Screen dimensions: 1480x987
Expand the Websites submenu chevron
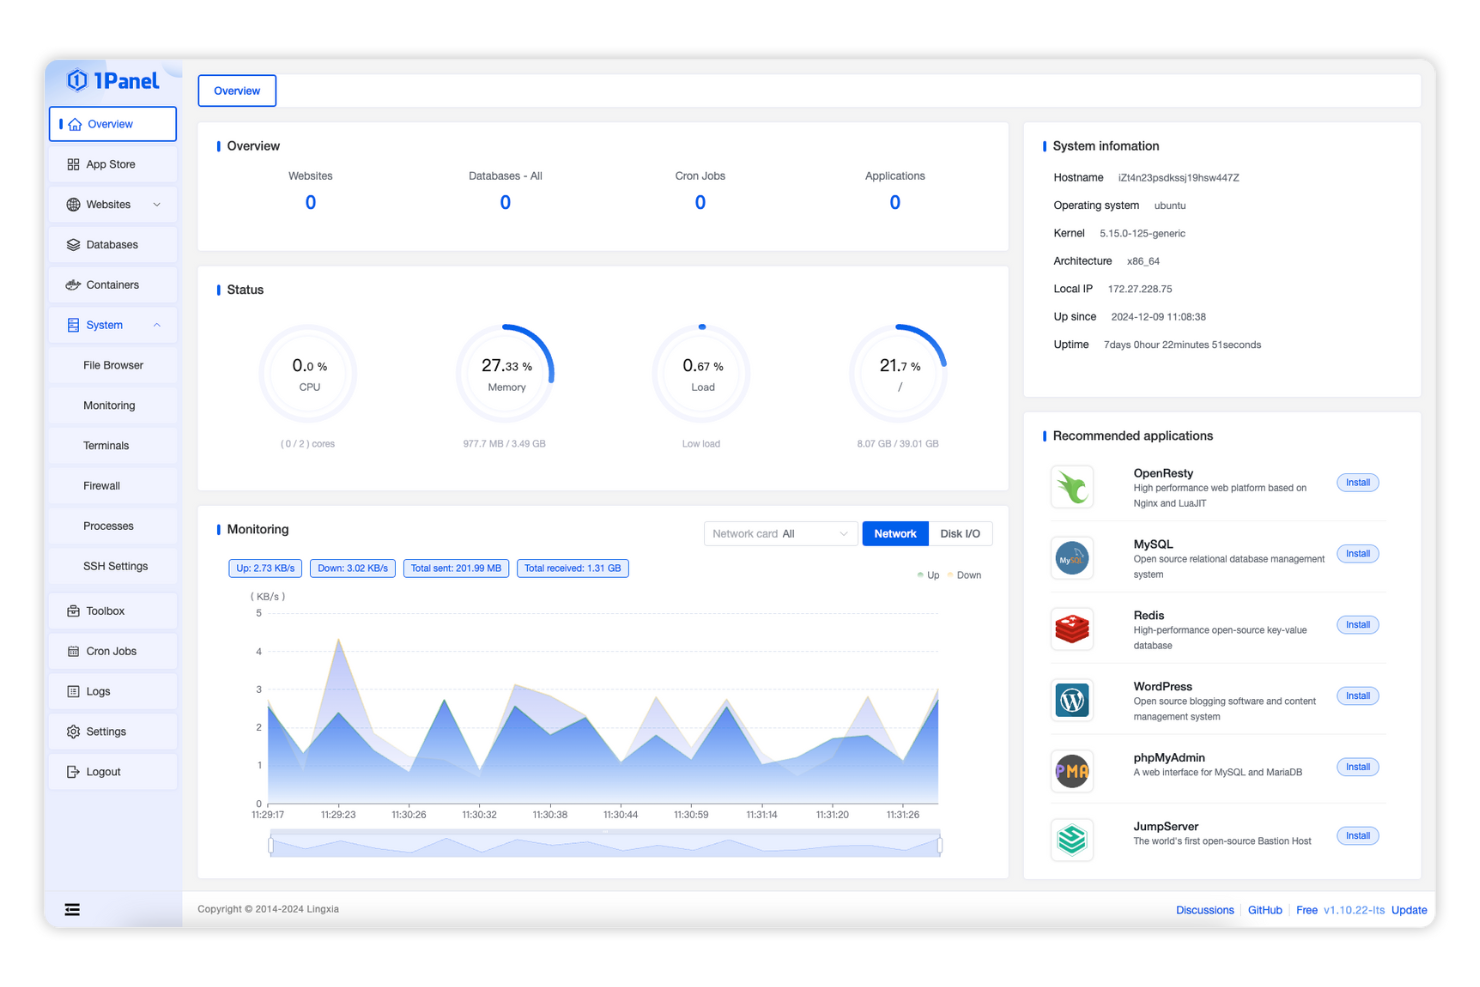[x=157, y=205]
